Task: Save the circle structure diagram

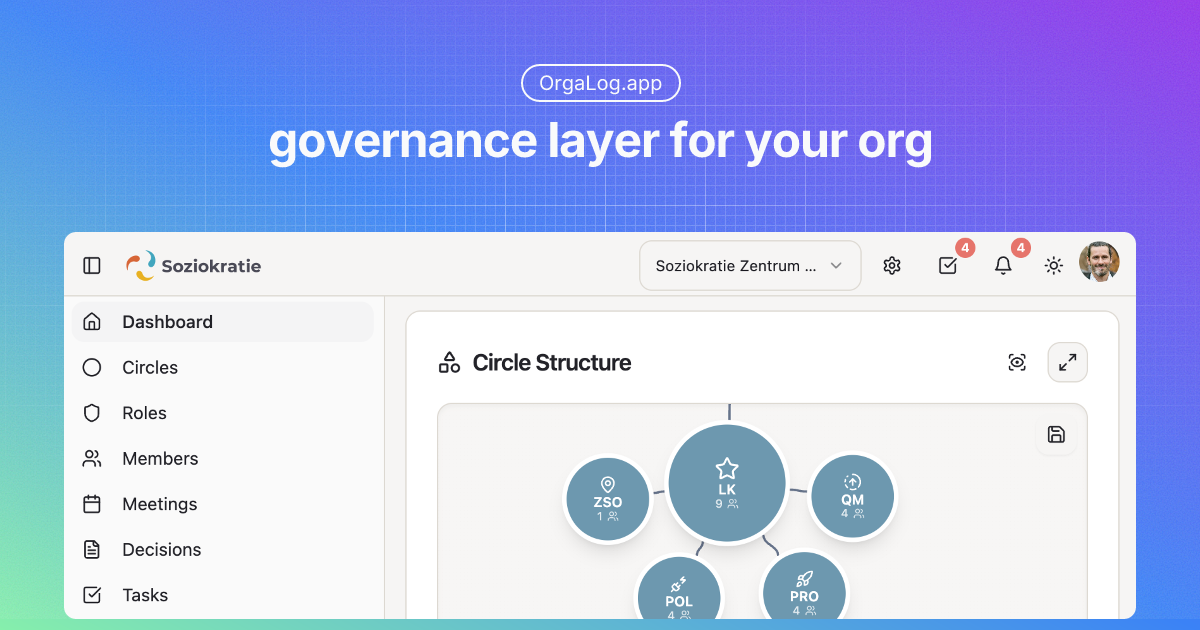Action: point(1056,433)
